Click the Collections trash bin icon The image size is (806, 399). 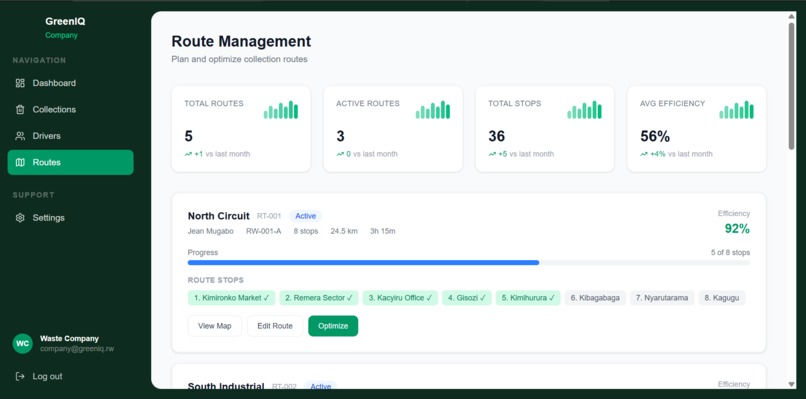point(20,110)
